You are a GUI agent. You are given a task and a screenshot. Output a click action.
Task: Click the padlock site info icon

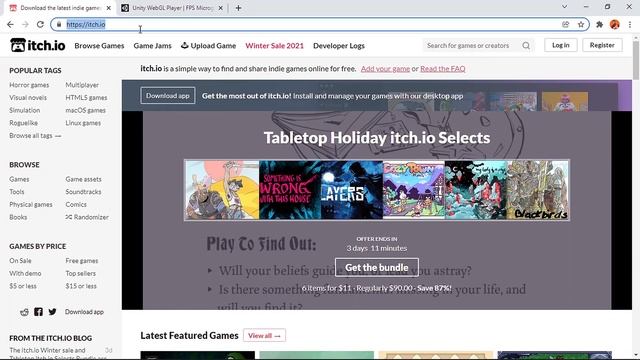[59, 24]
